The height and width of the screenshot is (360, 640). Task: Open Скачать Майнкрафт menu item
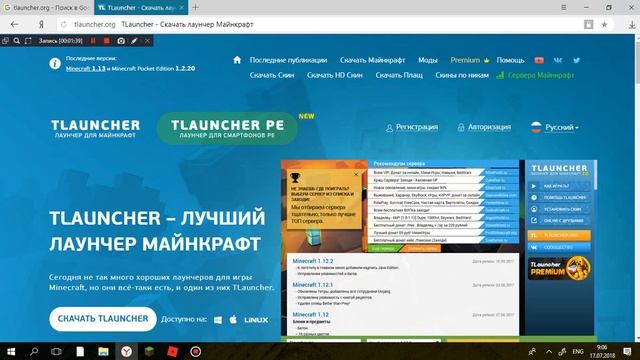tap(372, 60)
